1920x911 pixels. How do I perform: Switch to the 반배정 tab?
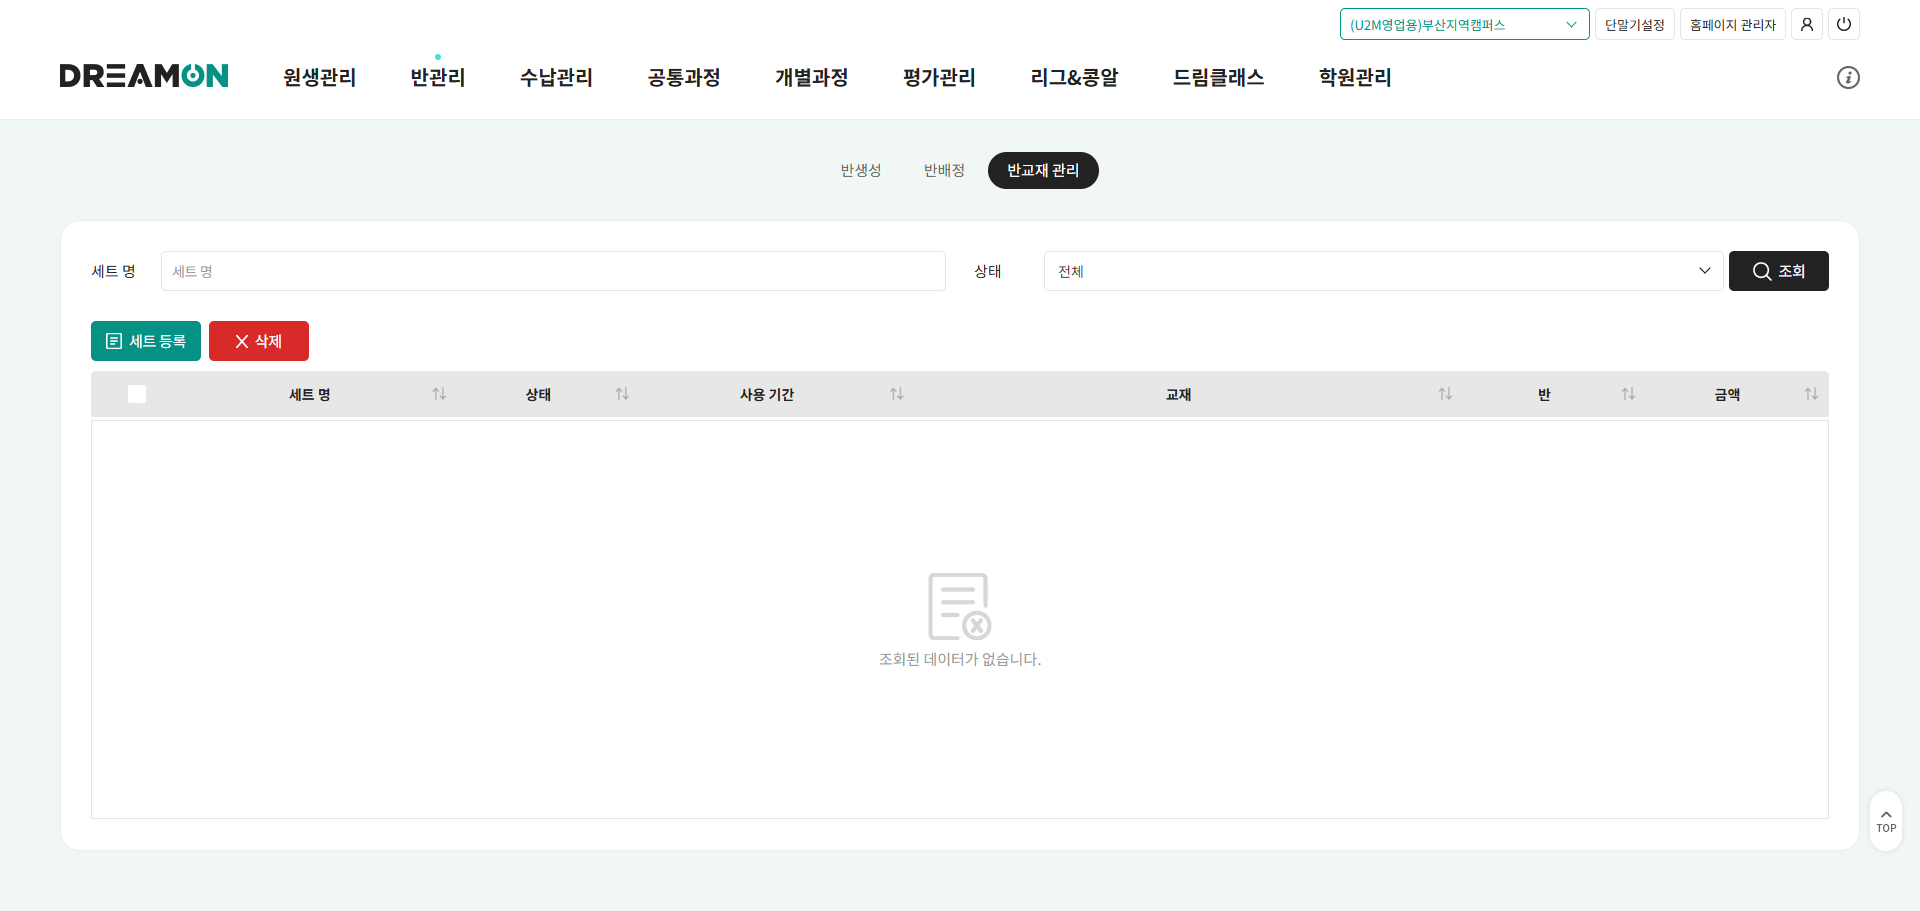click(944, 170)
